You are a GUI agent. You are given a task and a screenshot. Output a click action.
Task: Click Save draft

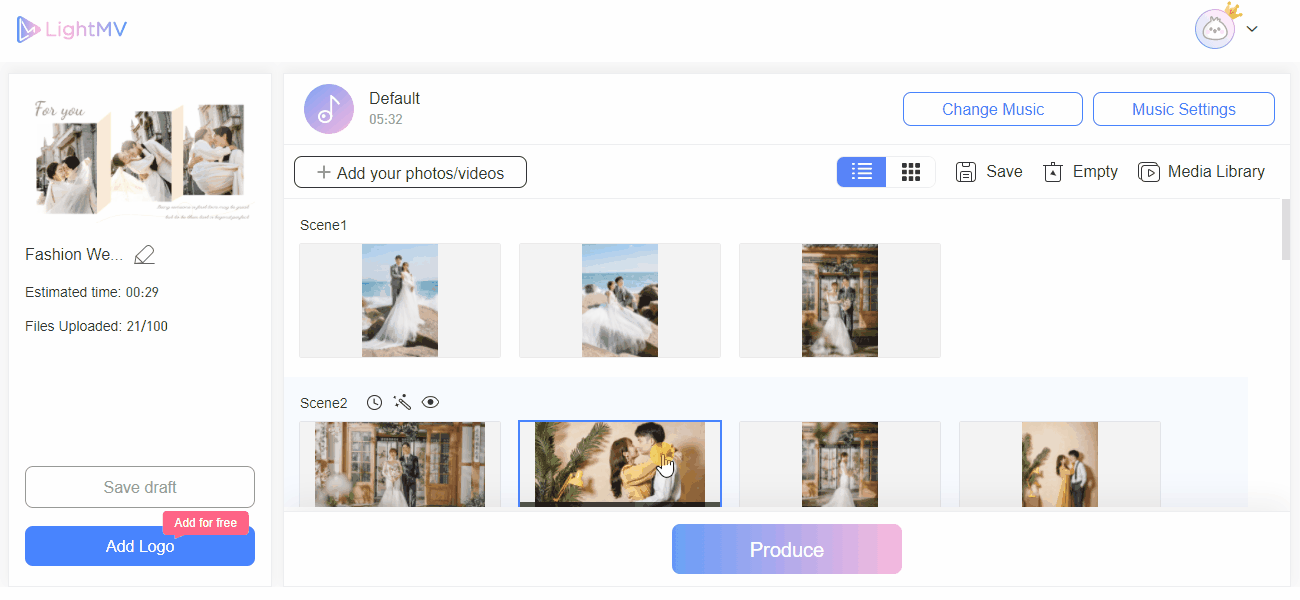[139, 487]
